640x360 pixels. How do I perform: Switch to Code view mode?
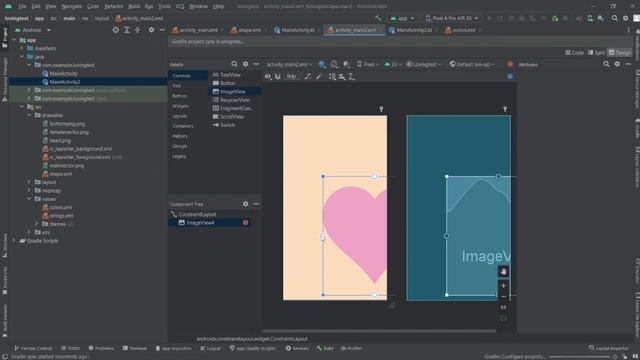[x=574, y=52]
